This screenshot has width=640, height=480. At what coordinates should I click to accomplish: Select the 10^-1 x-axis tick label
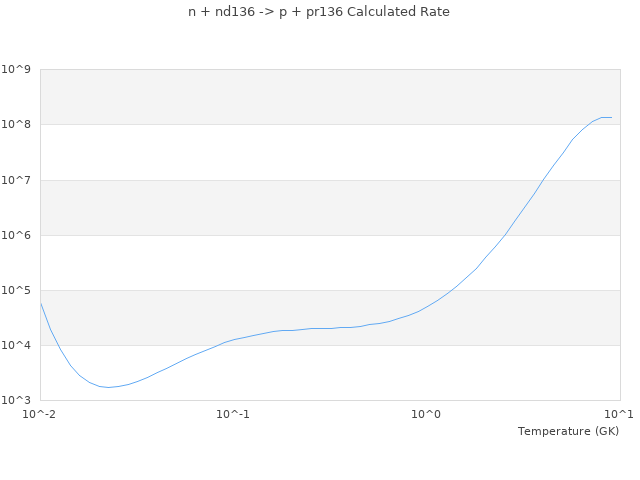click(232, 414)
